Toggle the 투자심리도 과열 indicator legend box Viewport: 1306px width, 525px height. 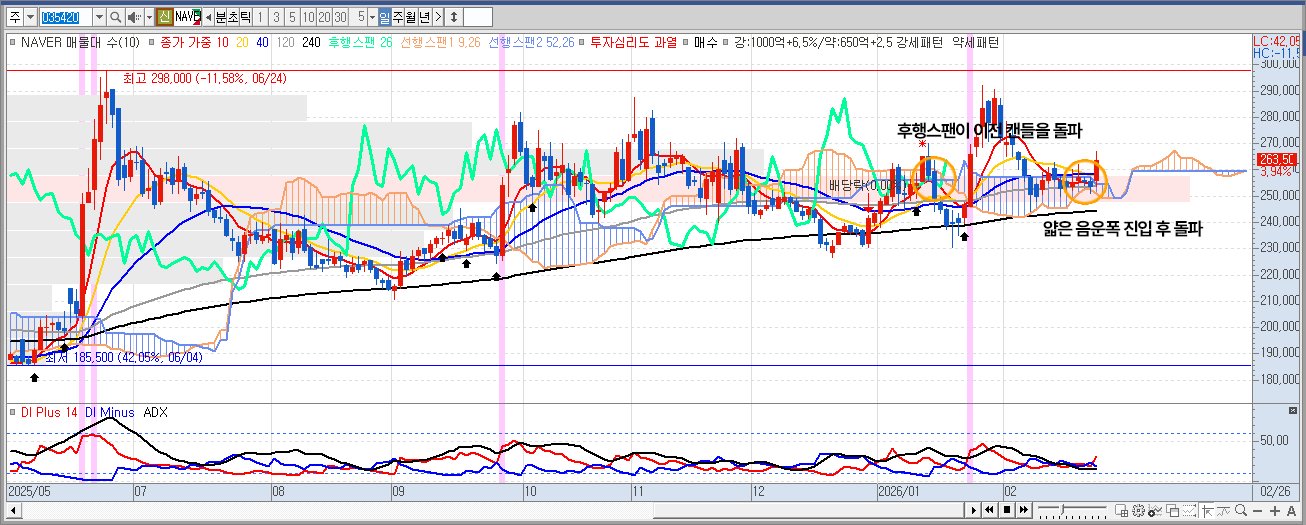pyautogui.click(x=583, y=43)
